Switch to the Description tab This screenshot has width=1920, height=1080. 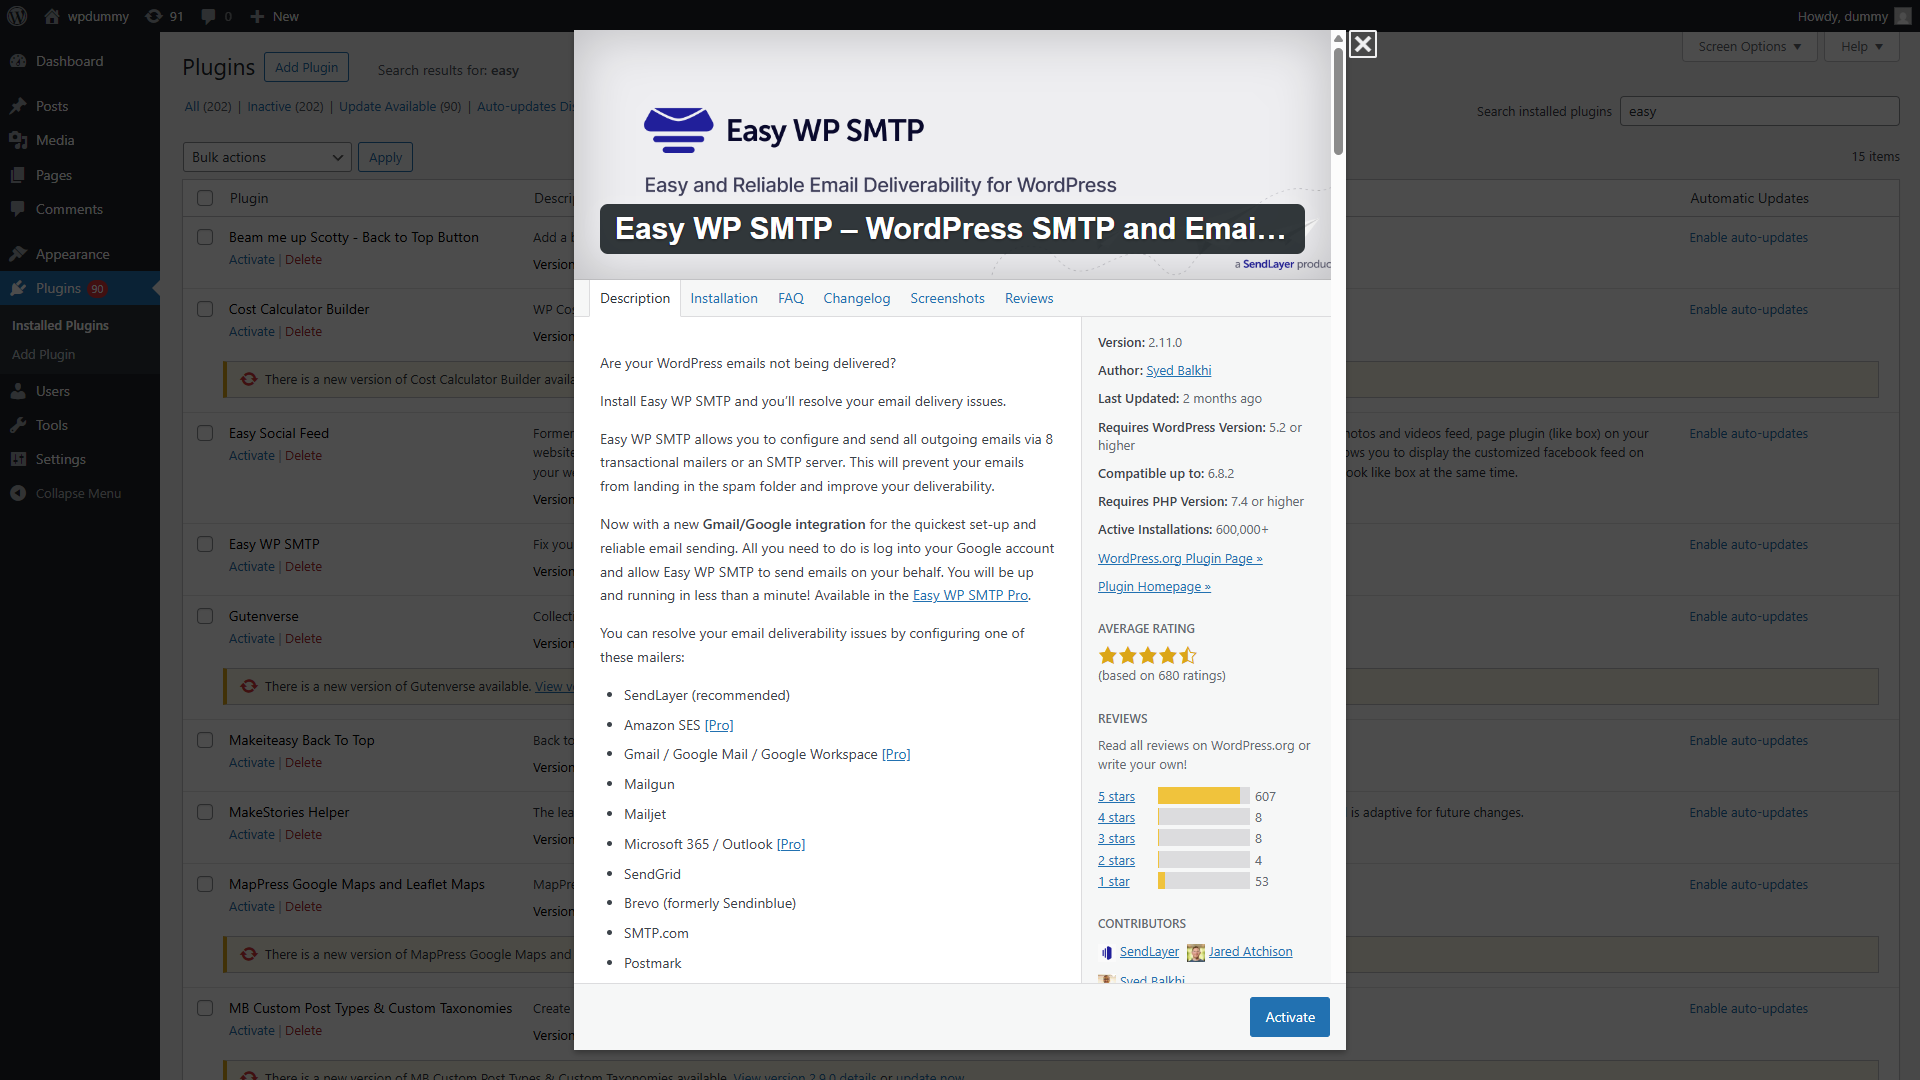[x=635, y=298]
